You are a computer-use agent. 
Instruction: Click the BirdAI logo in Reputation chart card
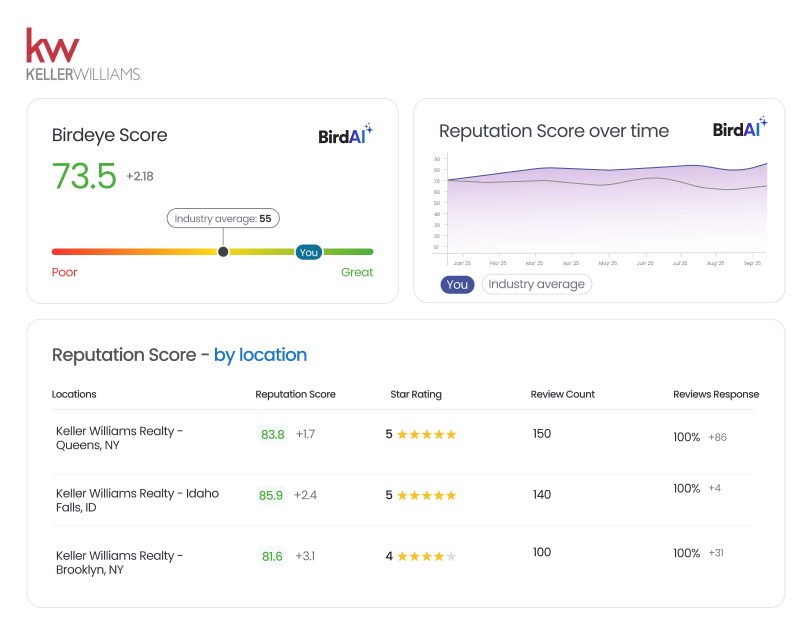tap(740, 129)
